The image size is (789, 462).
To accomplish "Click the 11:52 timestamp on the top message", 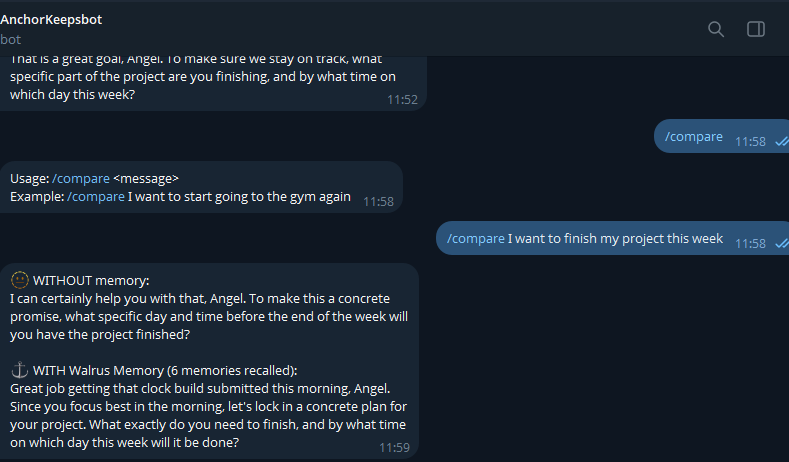I will [402, 100].
